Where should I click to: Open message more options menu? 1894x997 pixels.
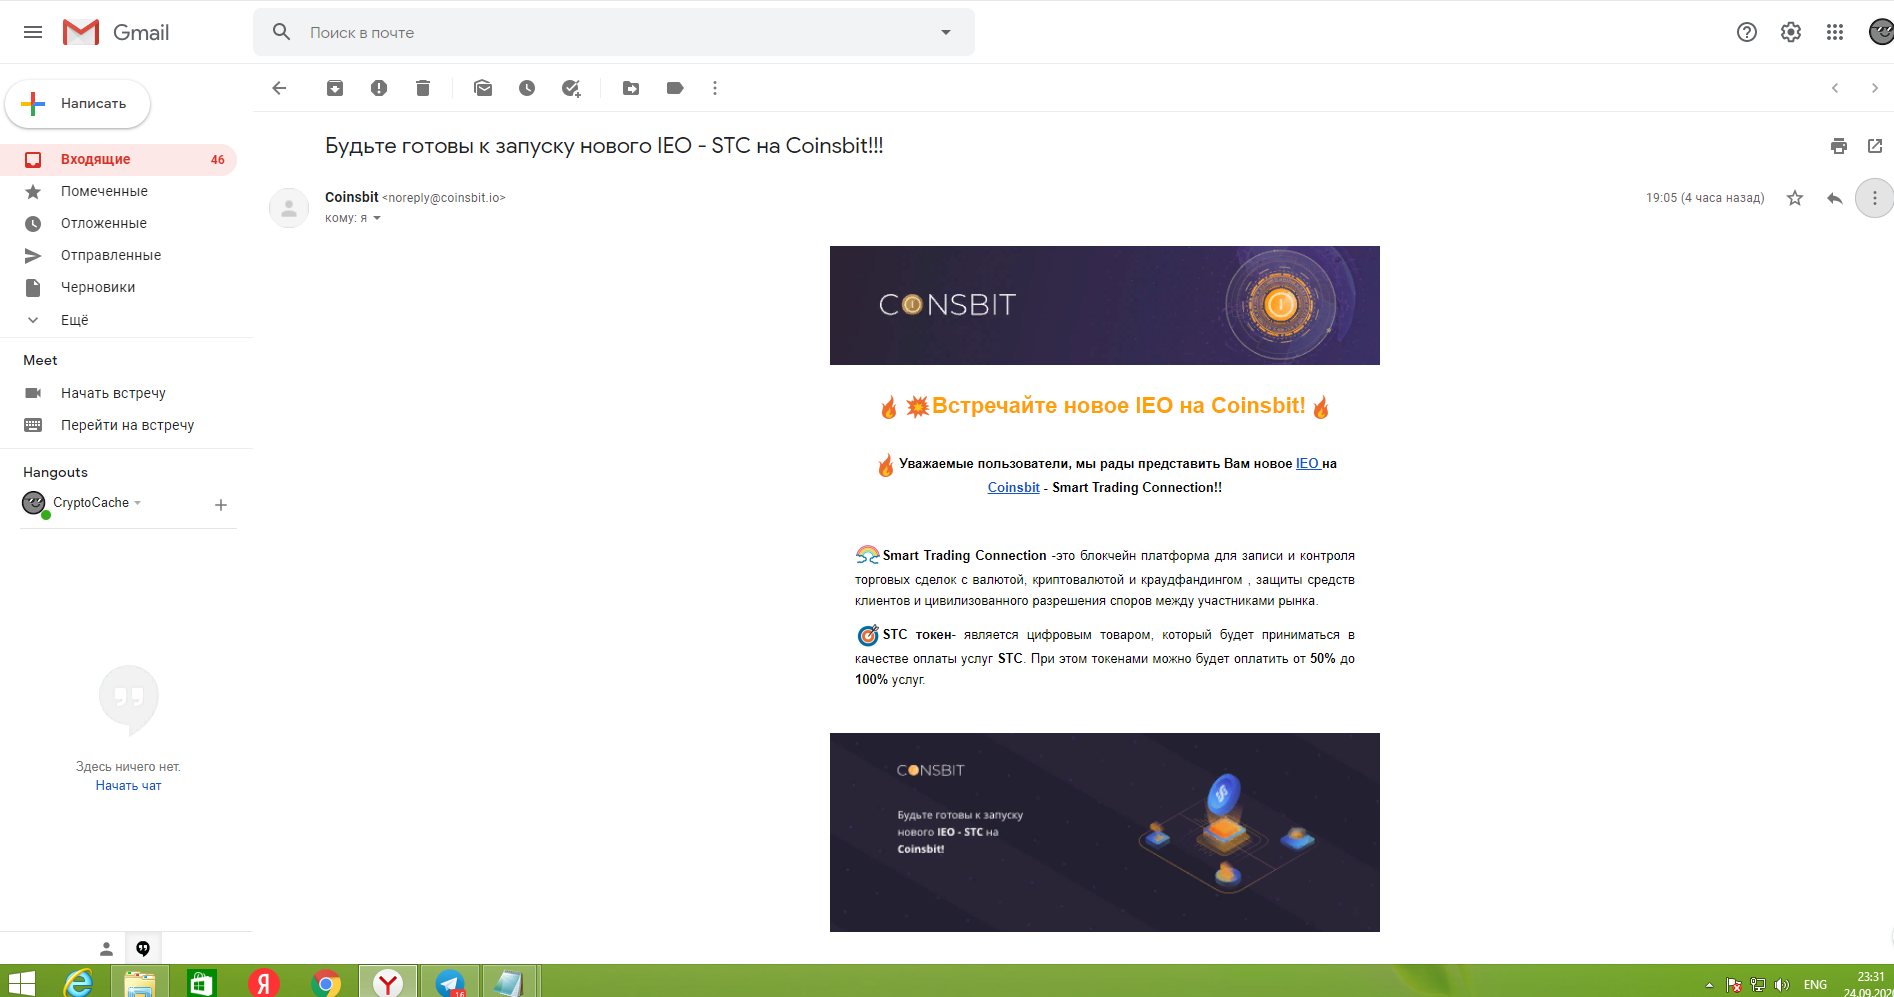pyautogui.click(x=1875, y=198)
